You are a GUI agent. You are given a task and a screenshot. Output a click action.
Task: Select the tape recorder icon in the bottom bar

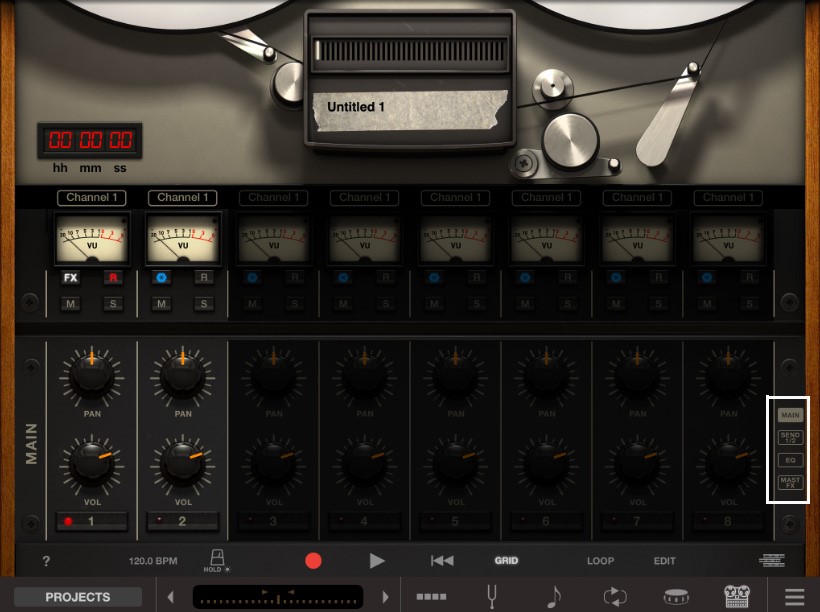(737, 597)
